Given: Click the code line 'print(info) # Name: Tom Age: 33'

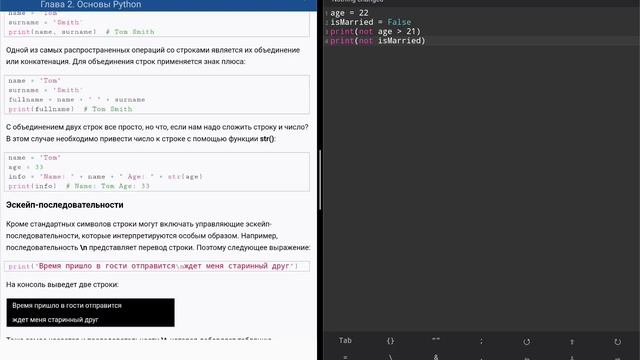Looking at the screenshot, I should coord(79,186).
